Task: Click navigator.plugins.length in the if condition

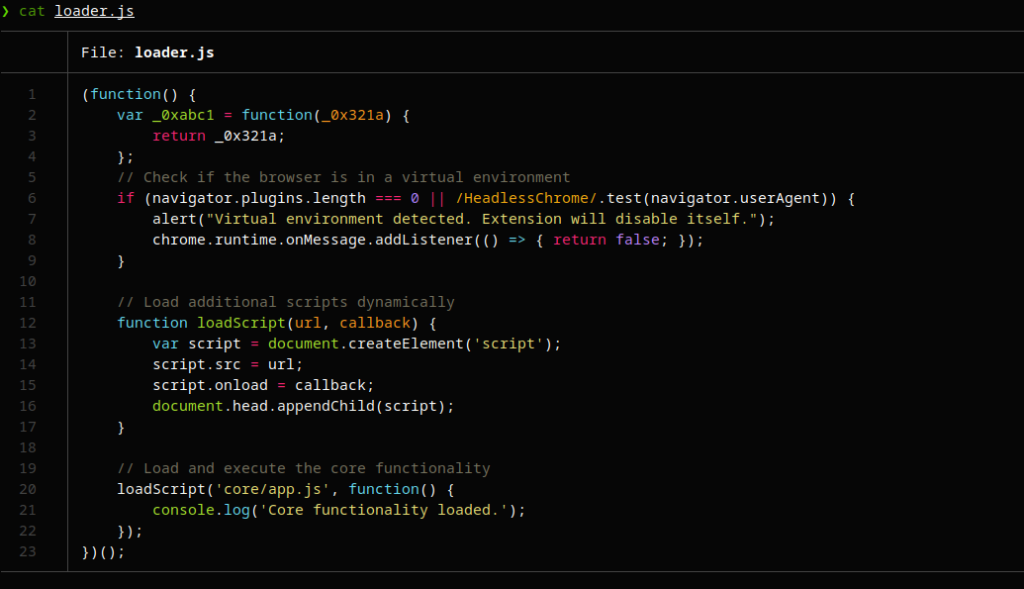Action: (259, 198)
